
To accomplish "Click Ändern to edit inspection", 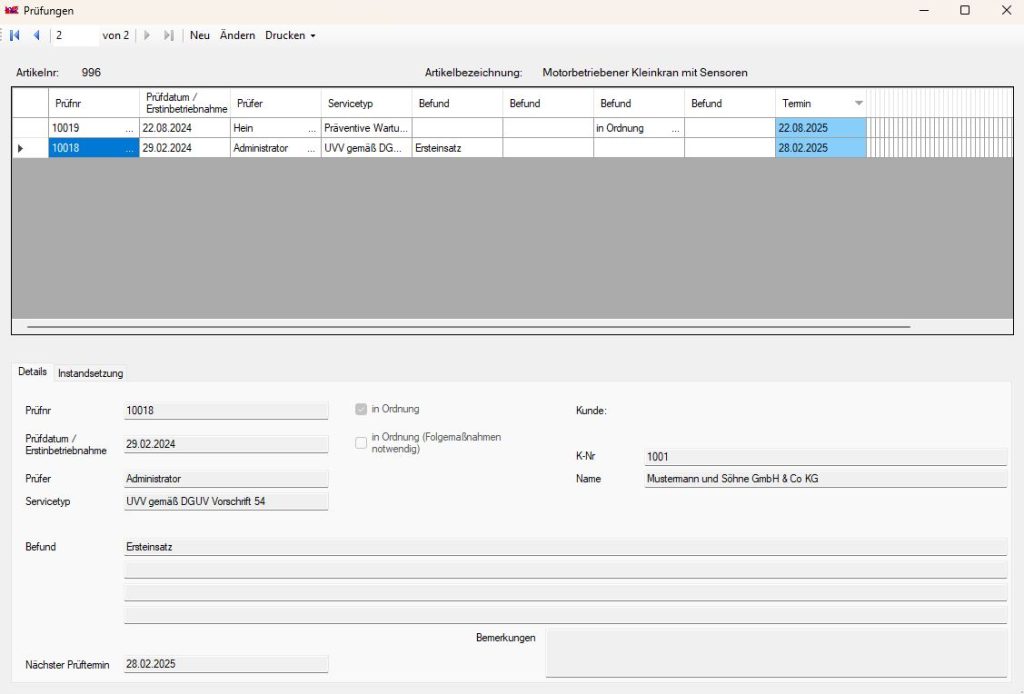I will (x=237, y=35).
